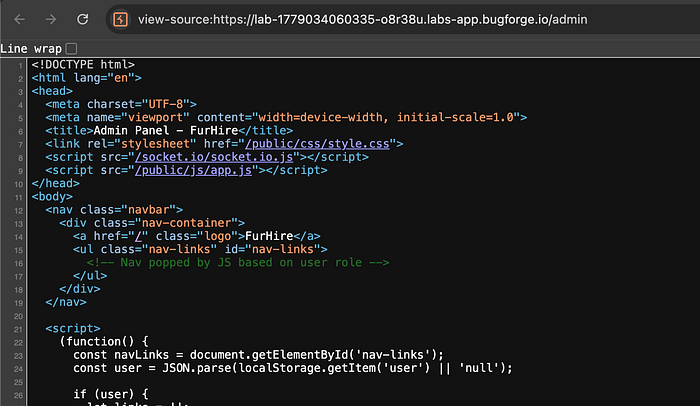The image size is (700, 406).
Task: Click line number 7 in the gutter
Action: pos(21,145)
